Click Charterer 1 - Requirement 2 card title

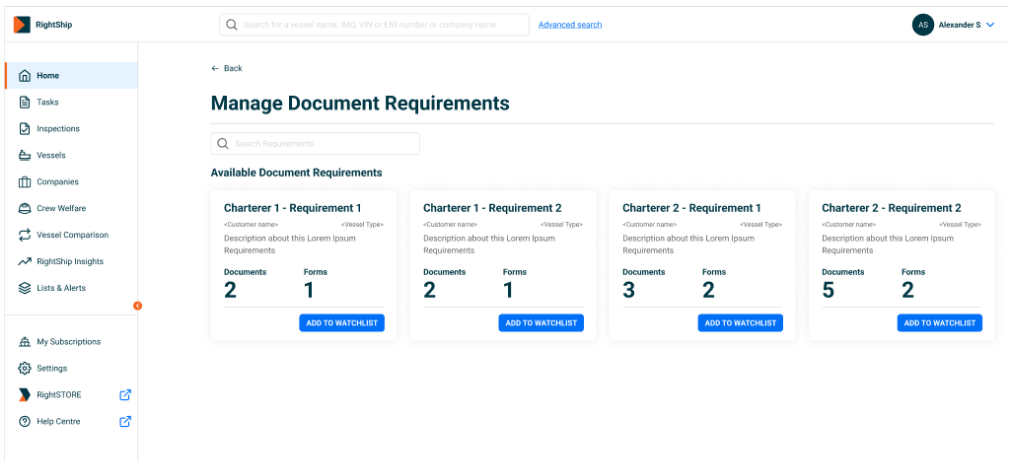[x=493, y=208]
